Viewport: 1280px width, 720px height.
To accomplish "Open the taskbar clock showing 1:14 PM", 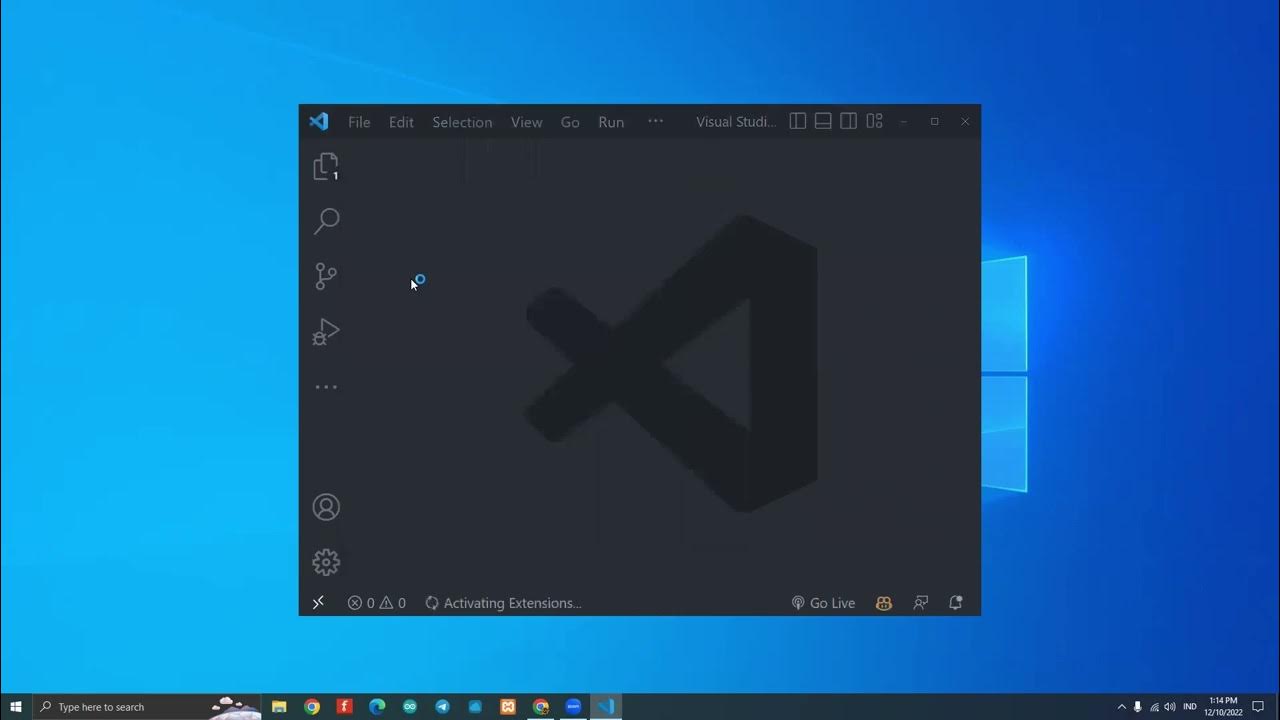I will coord(1223,707).
